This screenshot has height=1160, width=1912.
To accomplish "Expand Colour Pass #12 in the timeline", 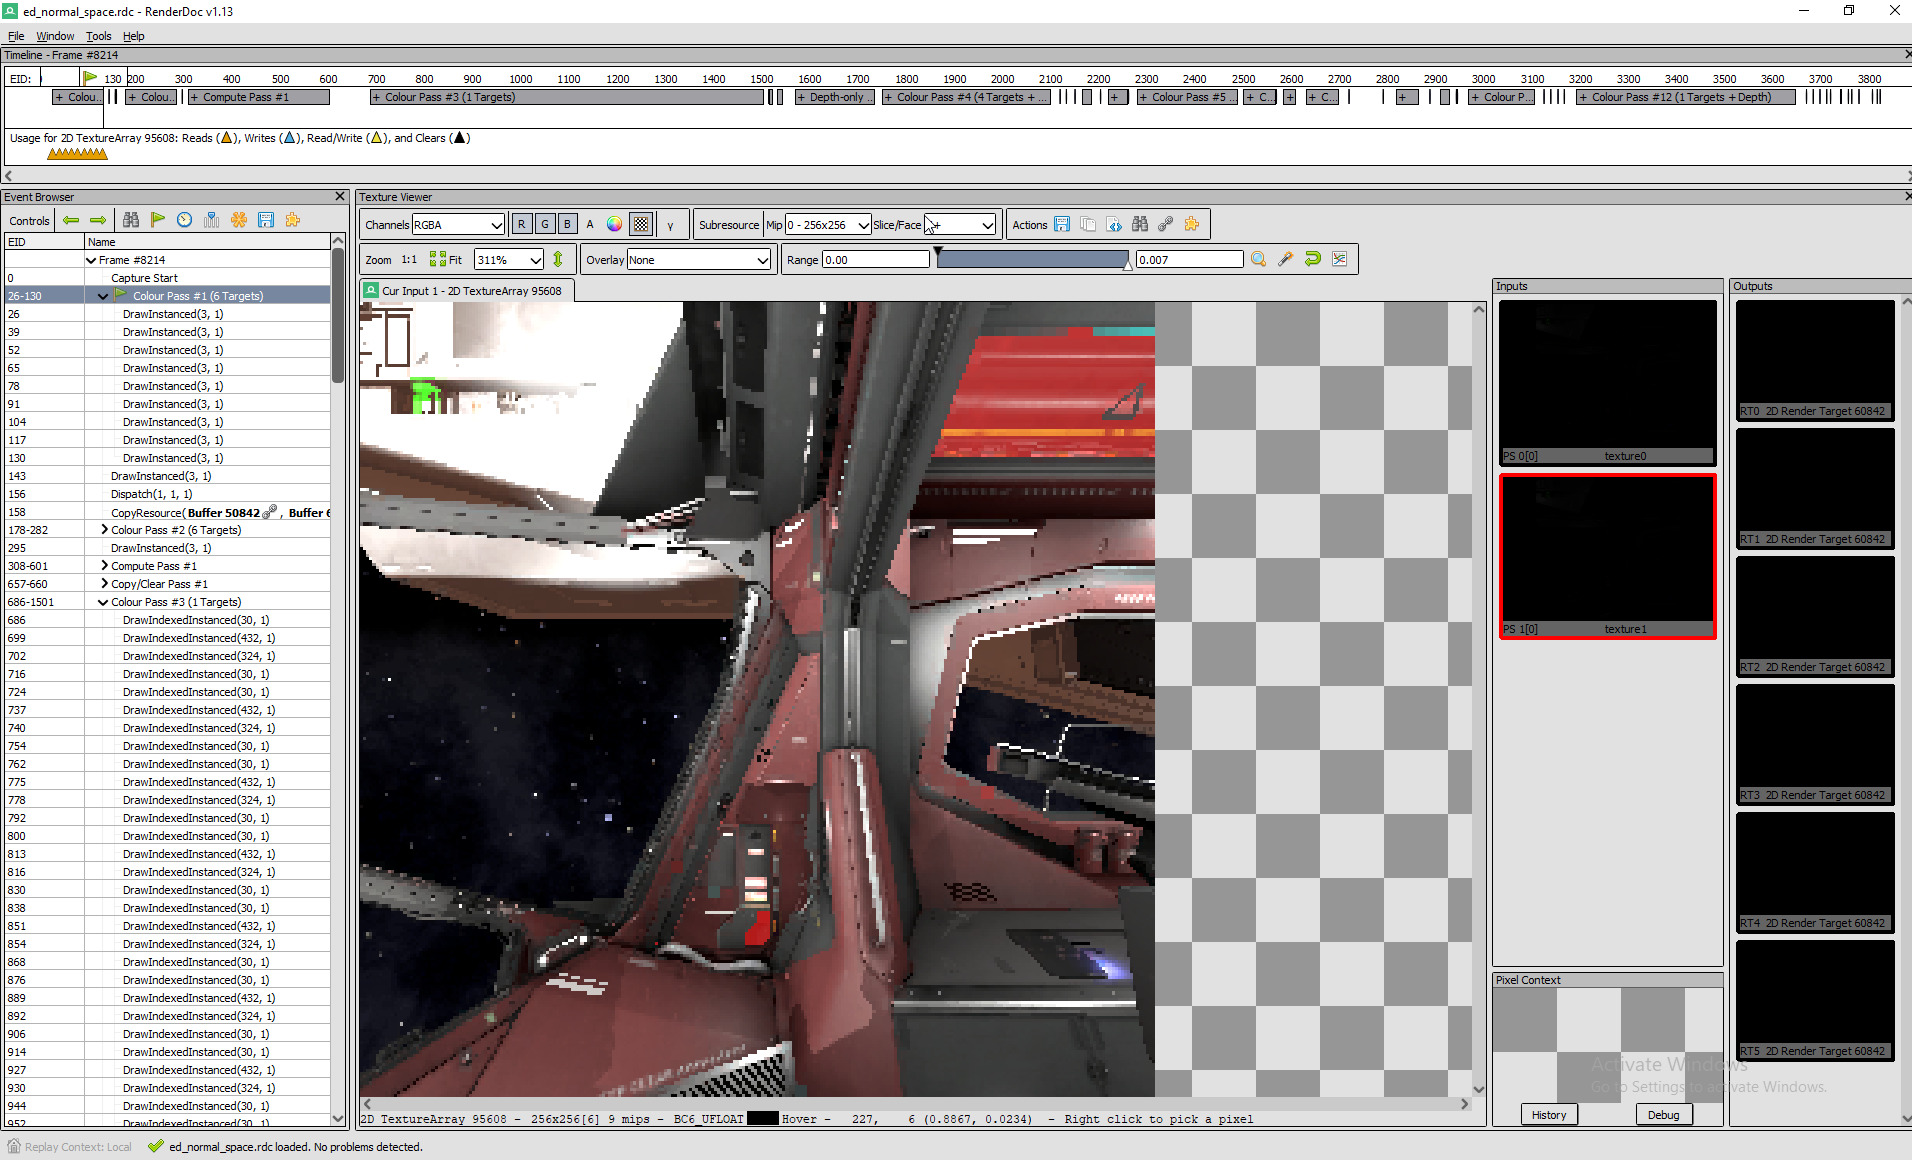I will click(x=1583, y=97).
